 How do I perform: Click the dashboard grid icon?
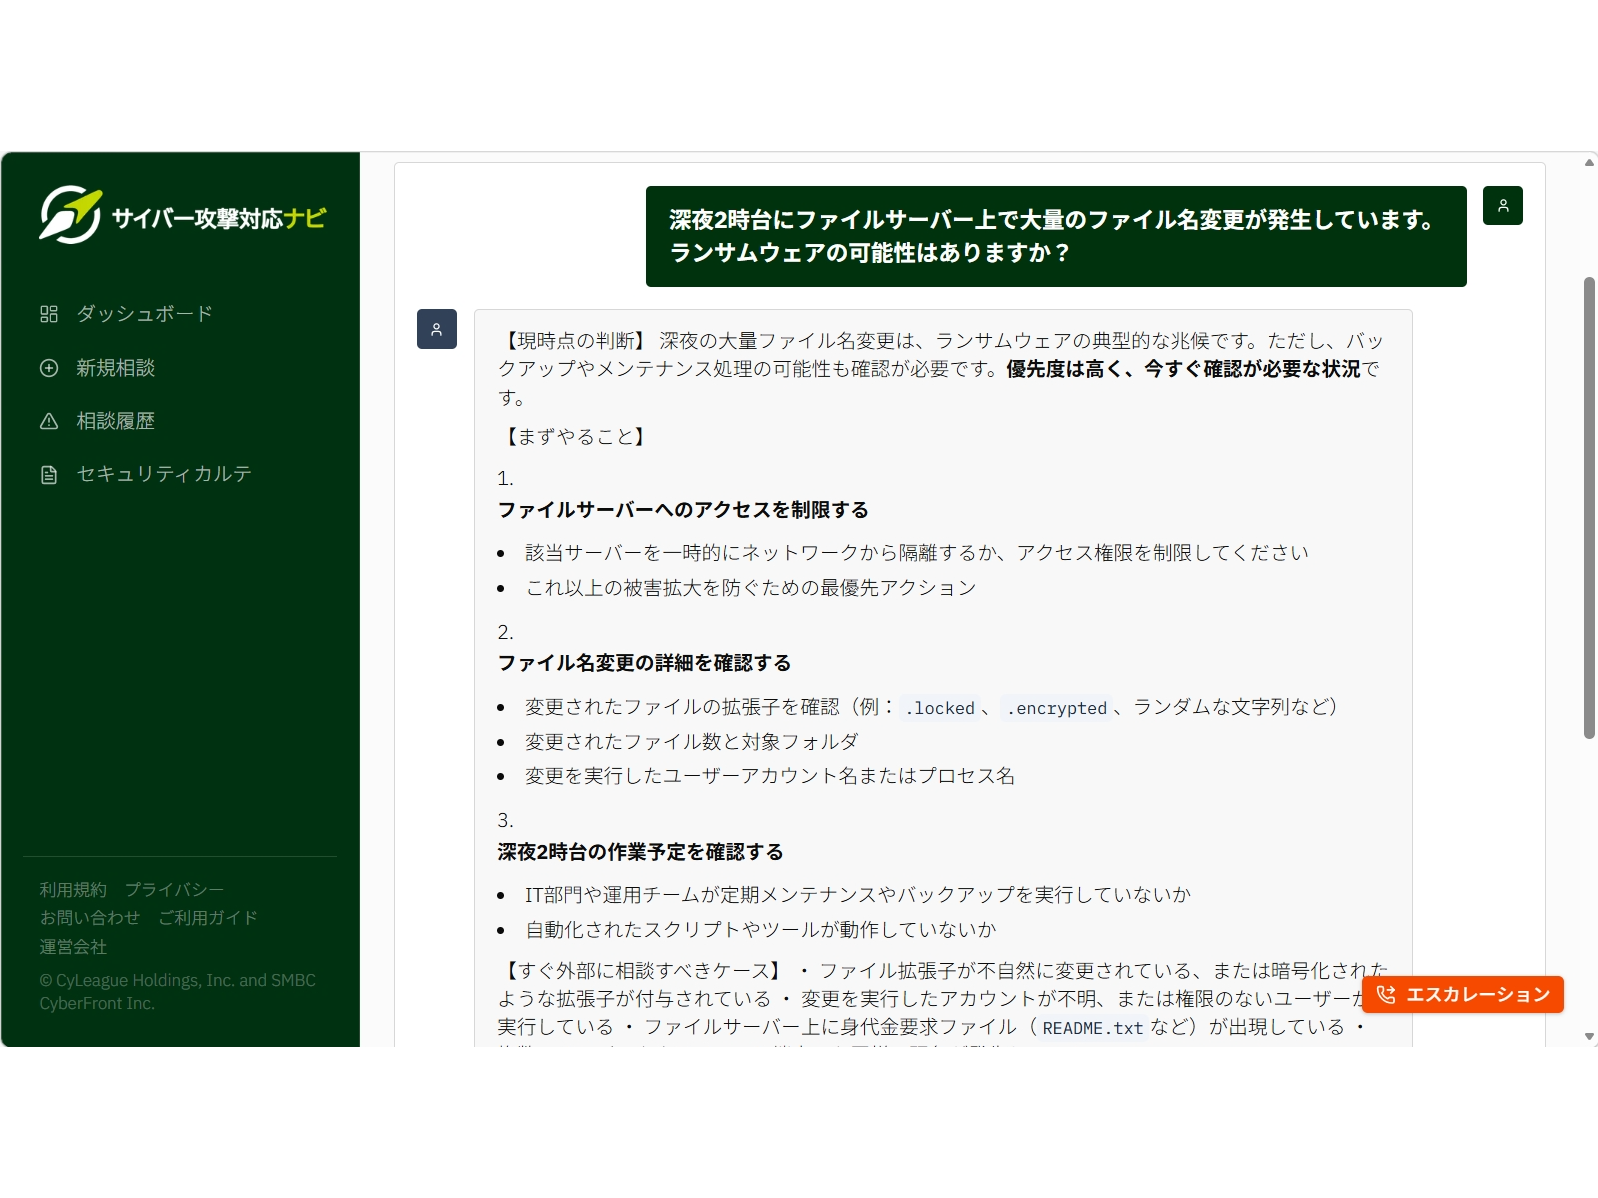pyautogui.click(x=49, y=314)
